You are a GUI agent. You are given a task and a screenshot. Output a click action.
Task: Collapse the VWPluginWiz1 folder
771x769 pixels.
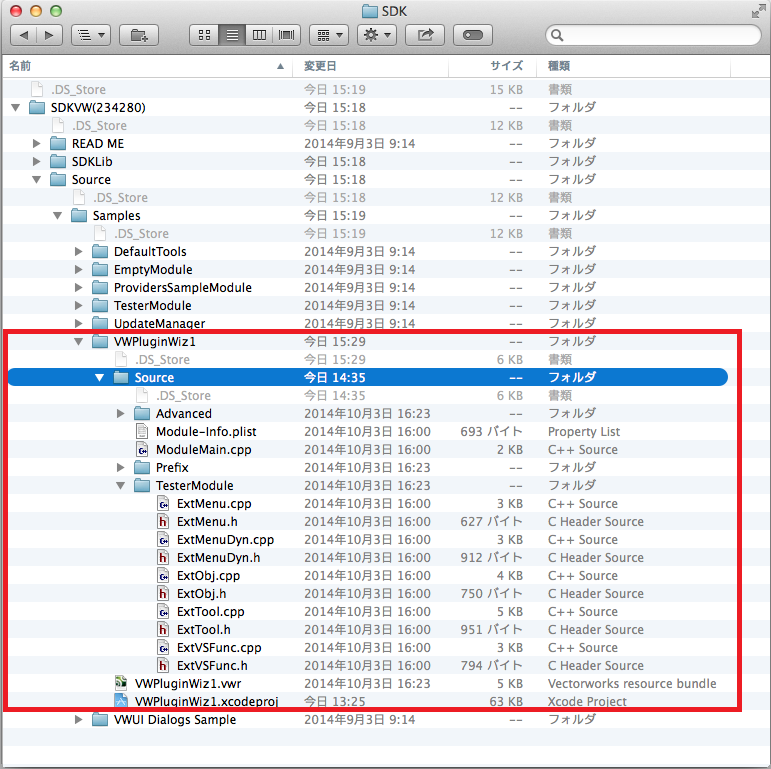(x=79, y=341)
